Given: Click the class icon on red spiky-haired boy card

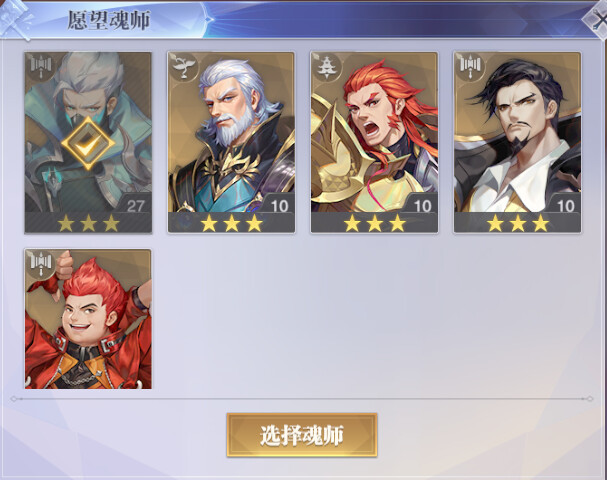Looking at the screenshot, I should [x=41, y=264].
